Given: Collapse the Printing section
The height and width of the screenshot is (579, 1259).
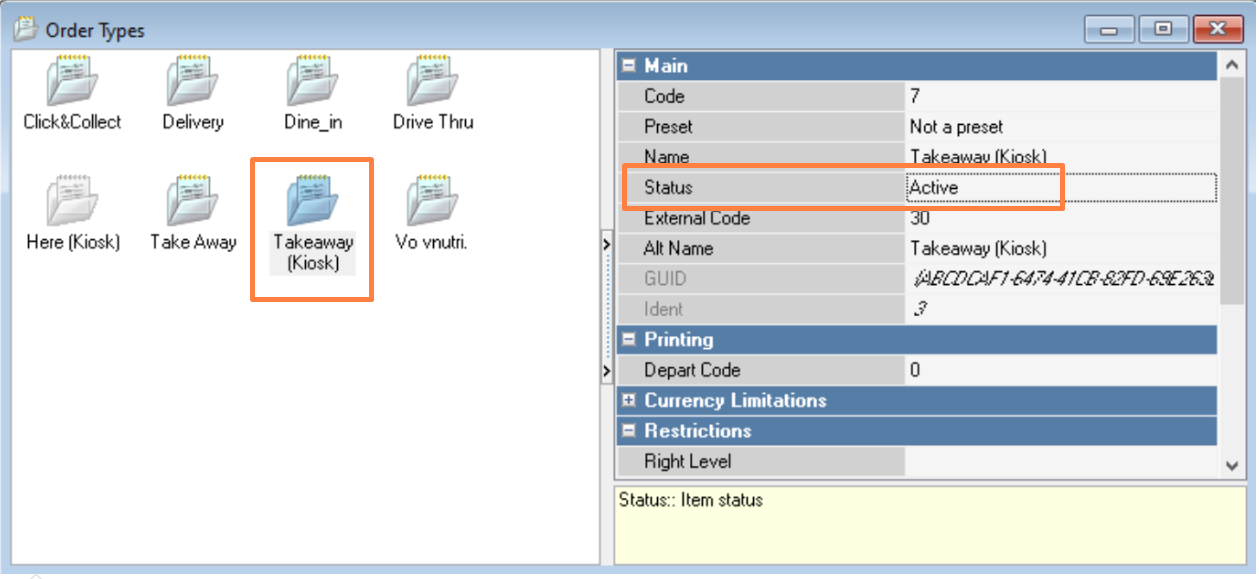Looking at the screenshot, I should 629,340.
